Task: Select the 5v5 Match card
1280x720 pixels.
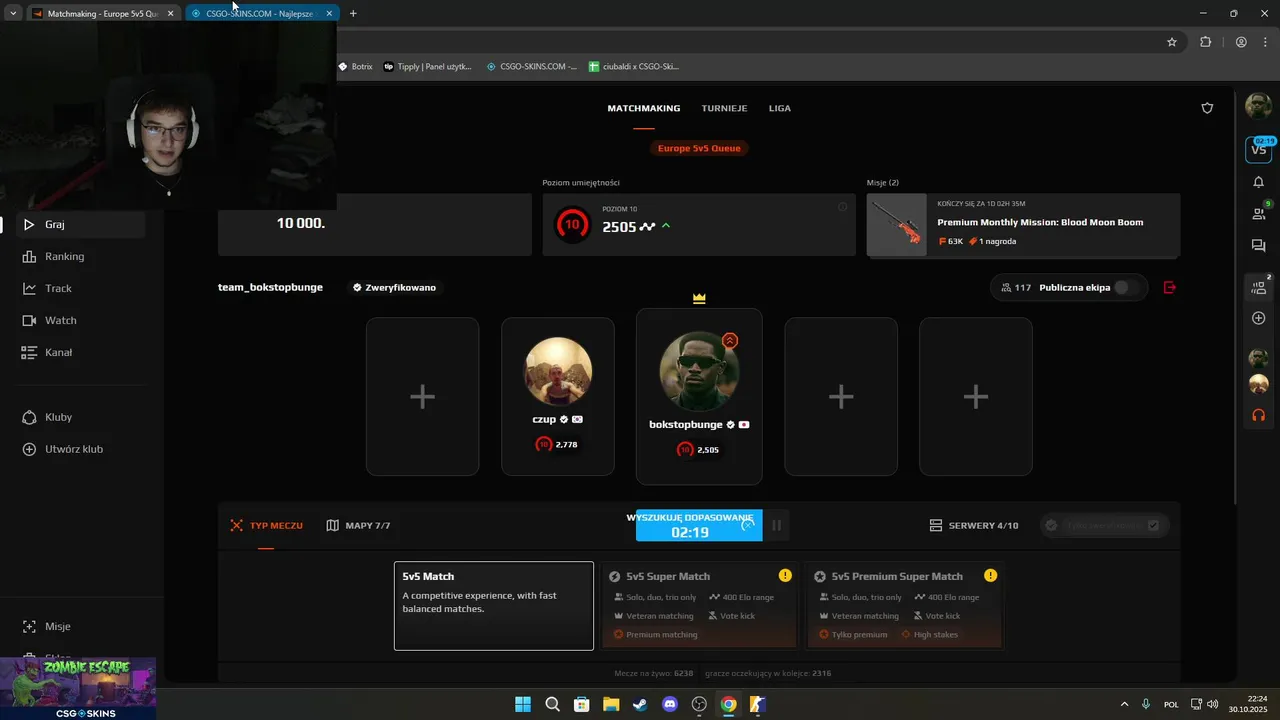Action: 494,606
